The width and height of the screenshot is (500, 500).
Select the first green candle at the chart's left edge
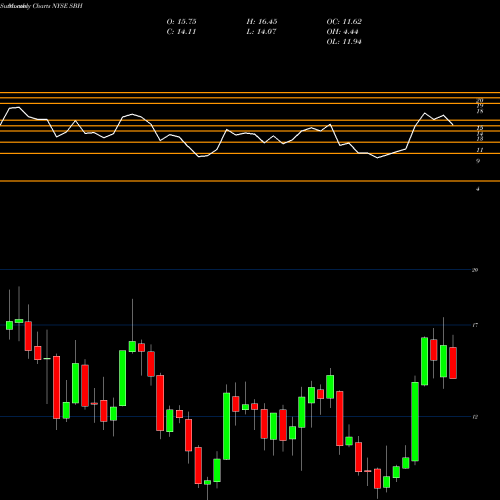coord(9,325)
